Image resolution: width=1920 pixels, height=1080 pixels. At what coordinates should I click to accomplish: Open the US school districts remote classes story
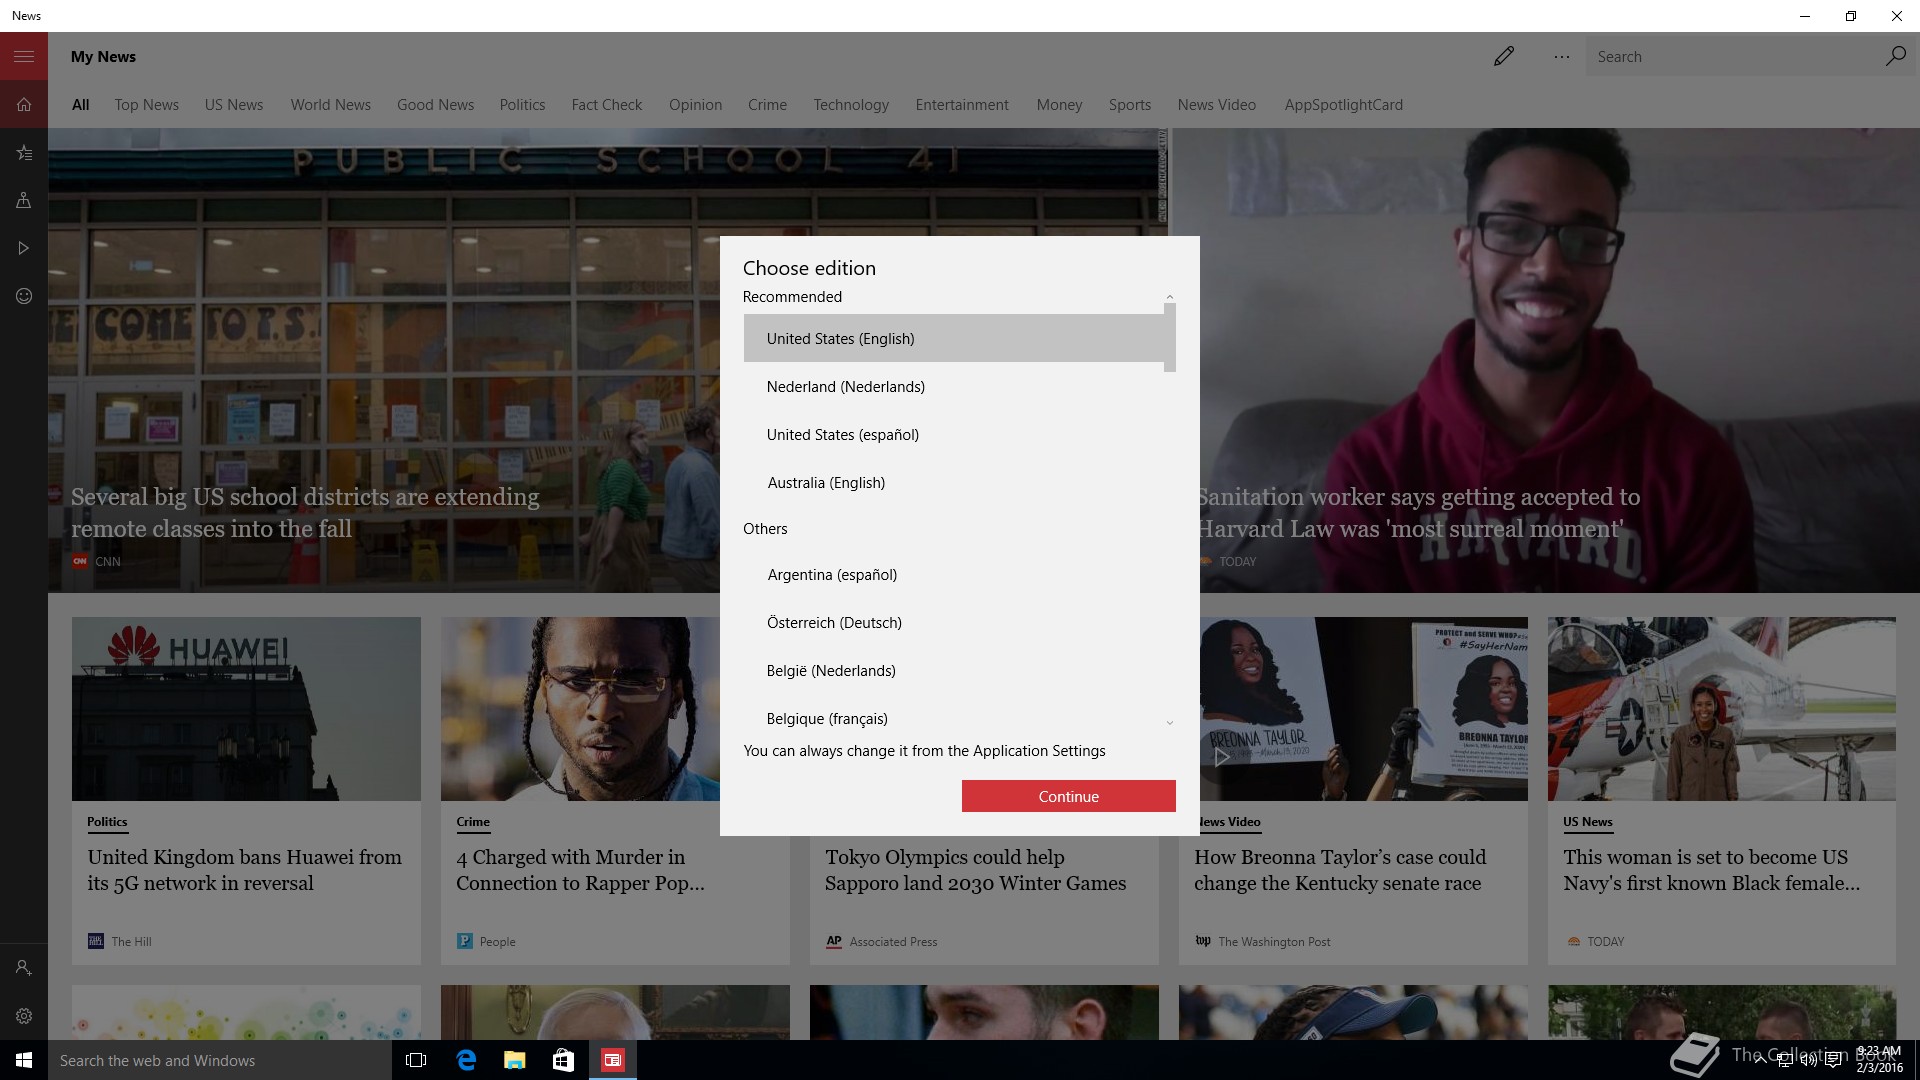tap(305, 513)
